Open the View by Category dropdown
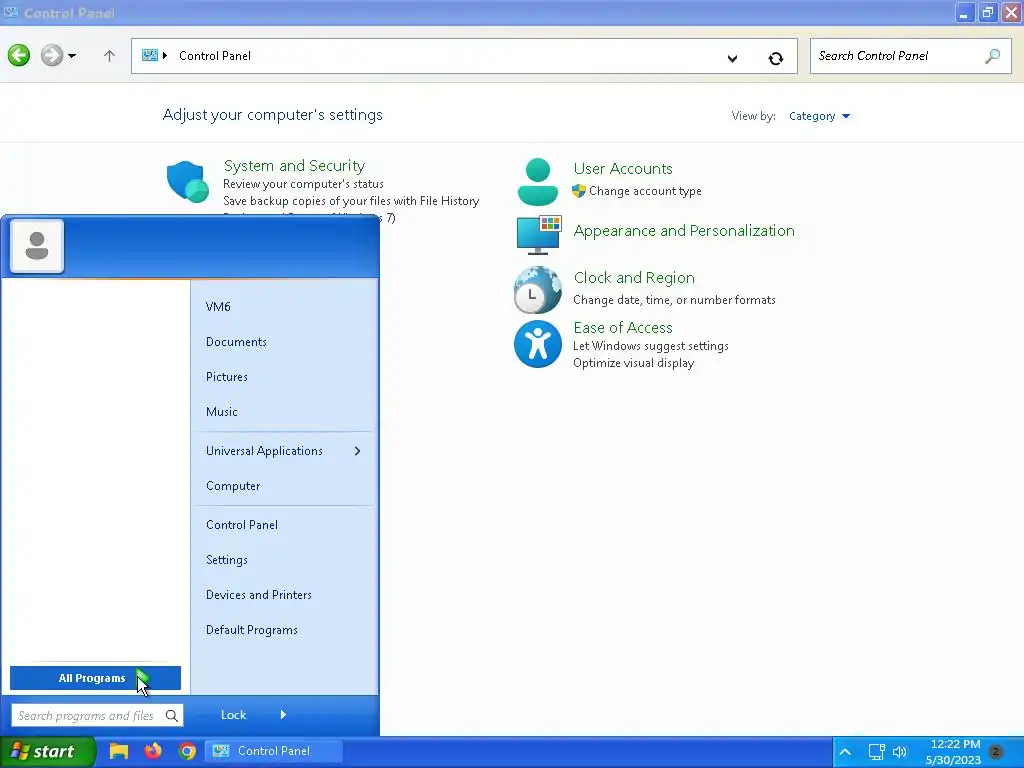This screenshot has width=1024, height=768. pyautogui.click(x=819, y=116)
